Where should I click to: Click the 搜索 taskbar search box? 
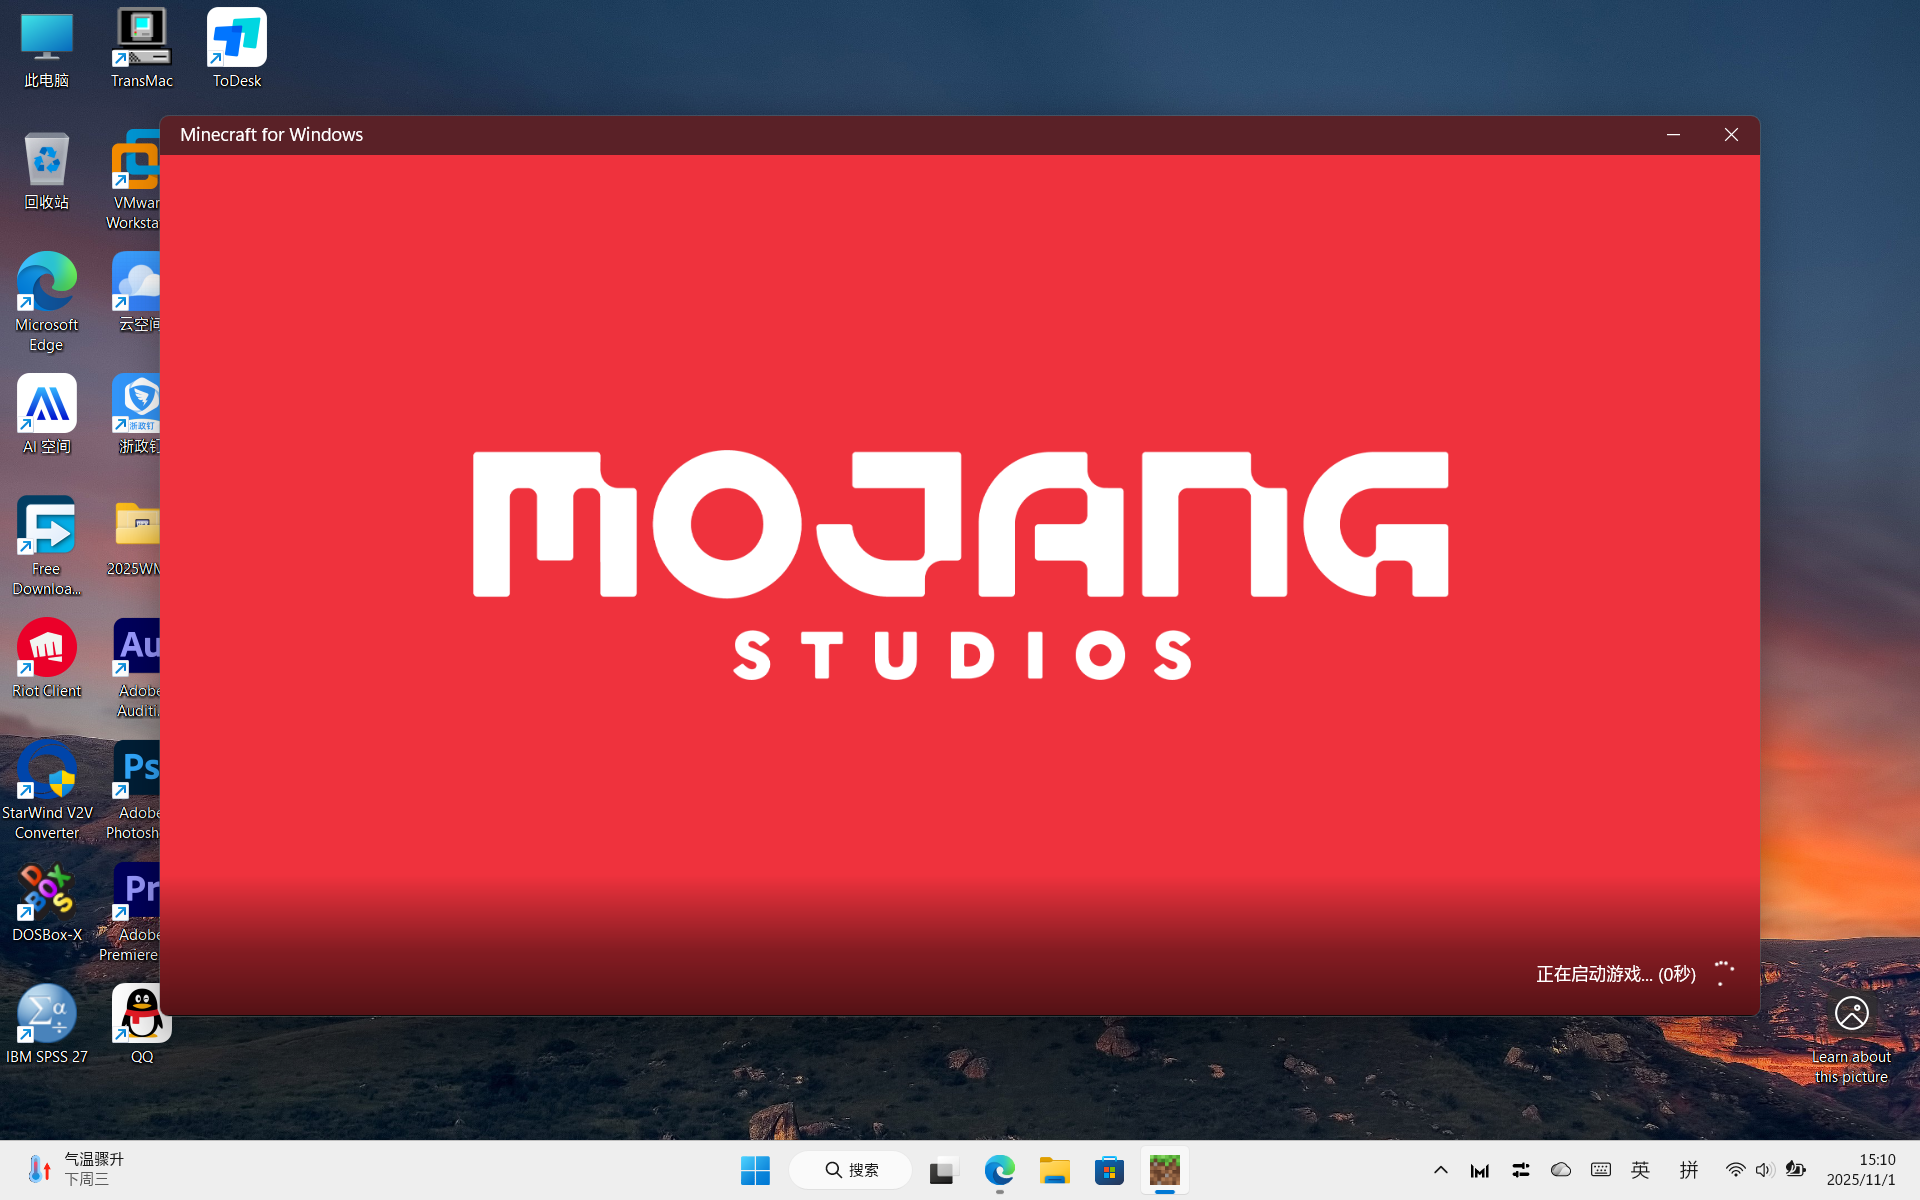851,1169
